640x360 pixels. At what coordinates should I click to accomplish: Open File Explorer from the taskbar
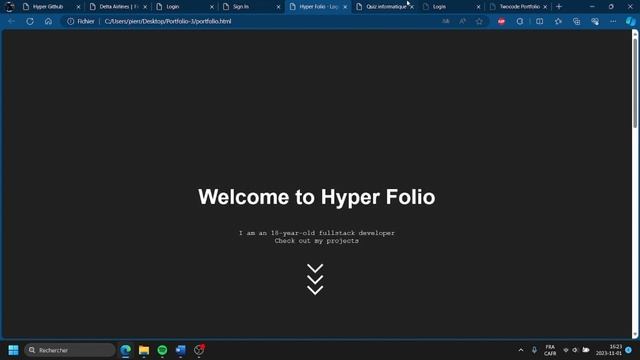click(x=144, y=350)
